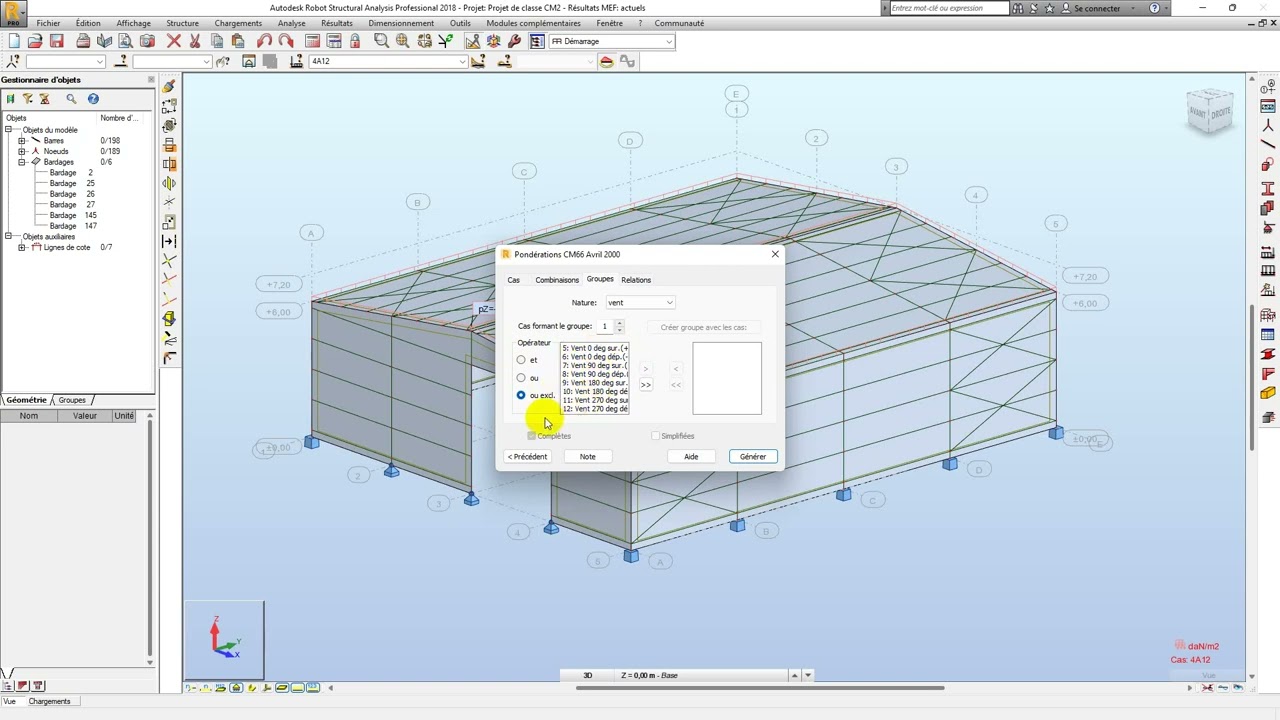Click the blue help icon in Gestionnaire d'objets
The height and width of the screenshot is (720, 1280).
tap(93, 99)
